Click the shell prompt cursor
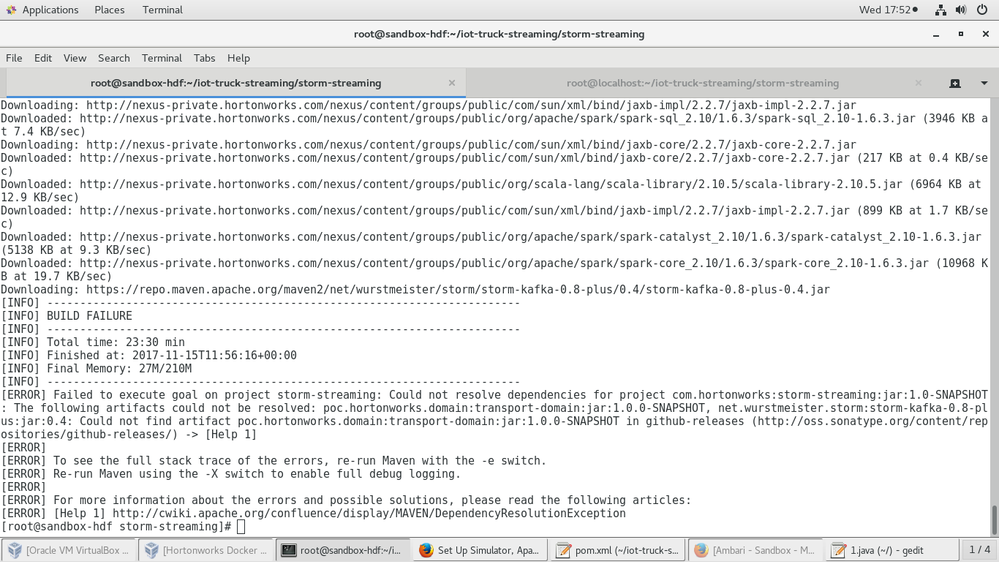Screen dimensions: 999x562 241,527
